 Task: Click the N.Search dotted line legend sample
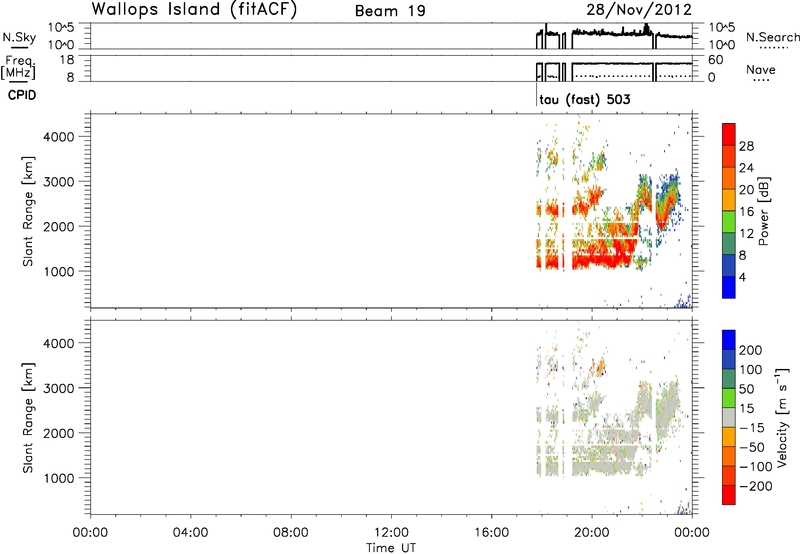(774, 48)
